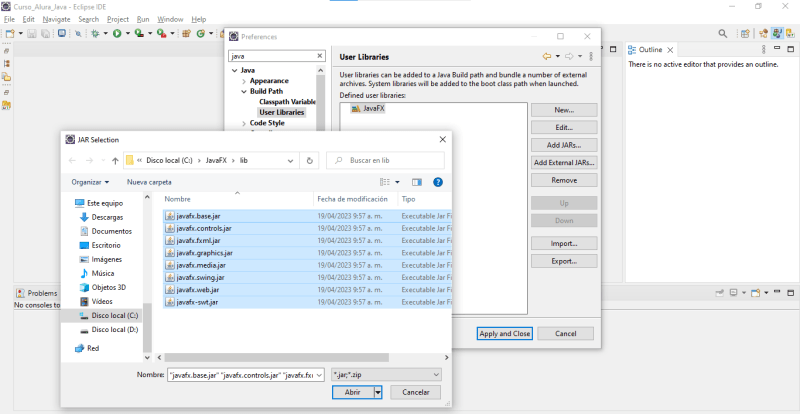
Task: Click the Nueva carpeta button
Action: tap(149, 182)
